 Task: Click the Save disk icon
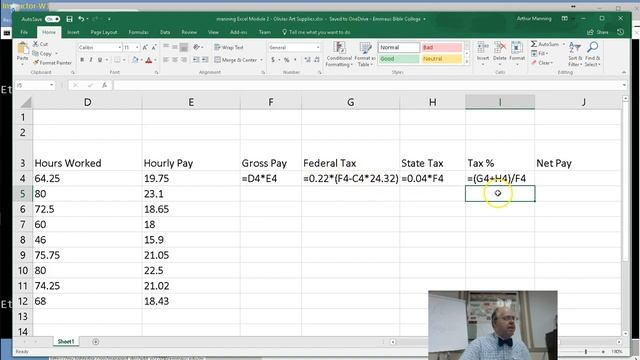[69, 19]
